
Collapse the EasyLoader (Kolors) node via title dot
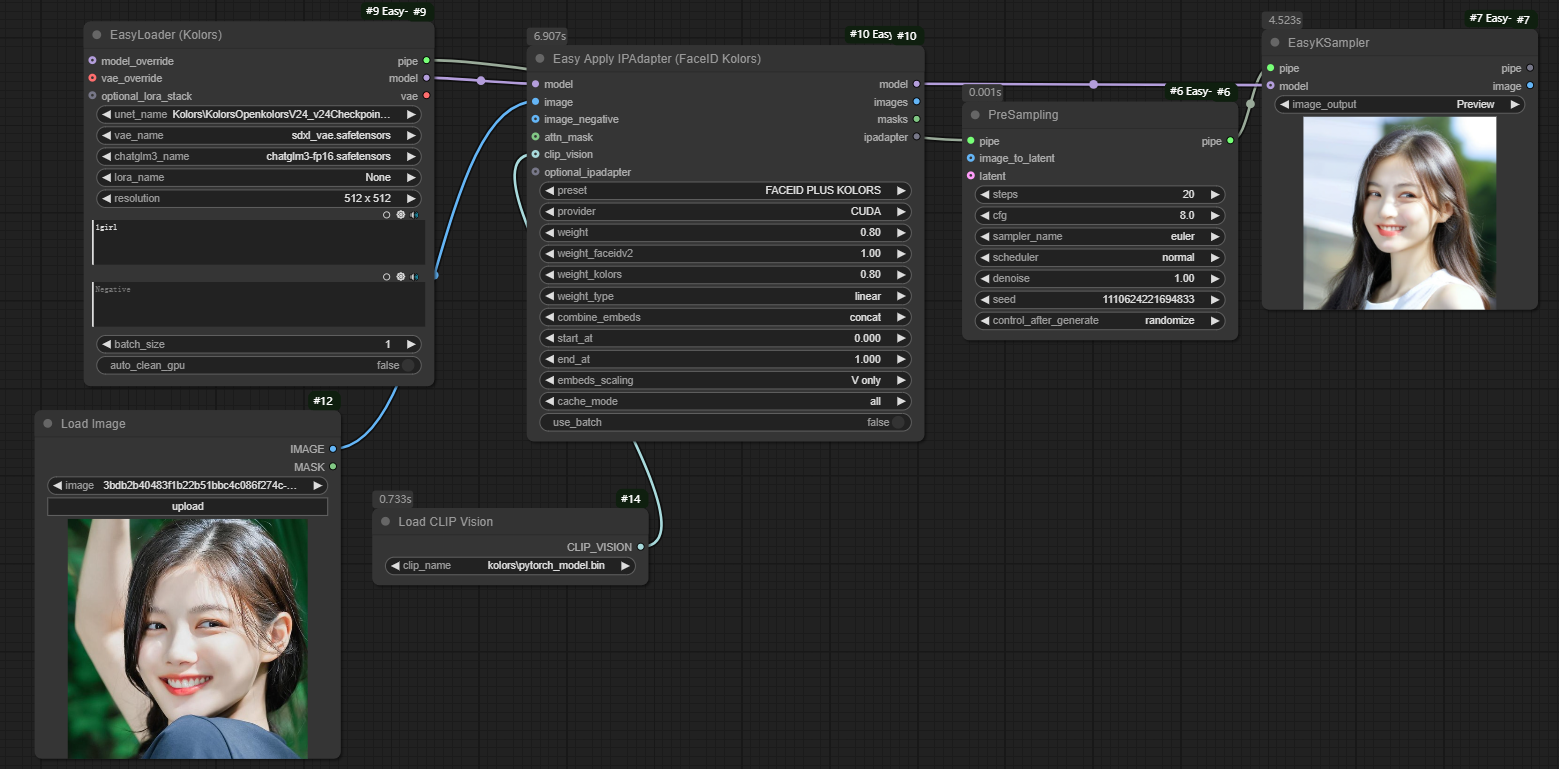pyautogui.click(x=97, y=35)
